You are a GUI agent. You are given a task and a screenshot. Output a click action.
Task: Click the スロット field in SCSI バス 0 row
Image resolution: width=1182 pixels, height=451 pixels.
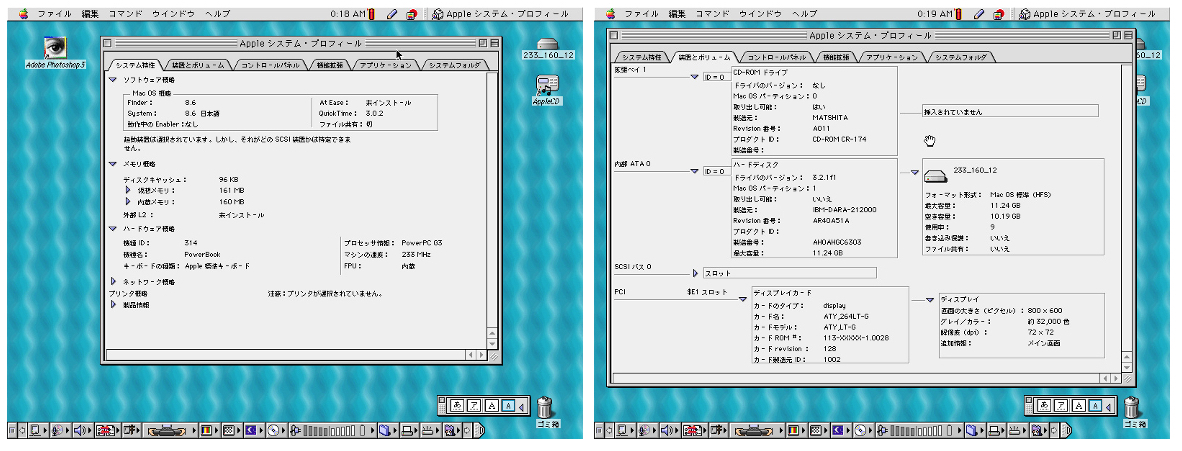[x=790, y=273]
